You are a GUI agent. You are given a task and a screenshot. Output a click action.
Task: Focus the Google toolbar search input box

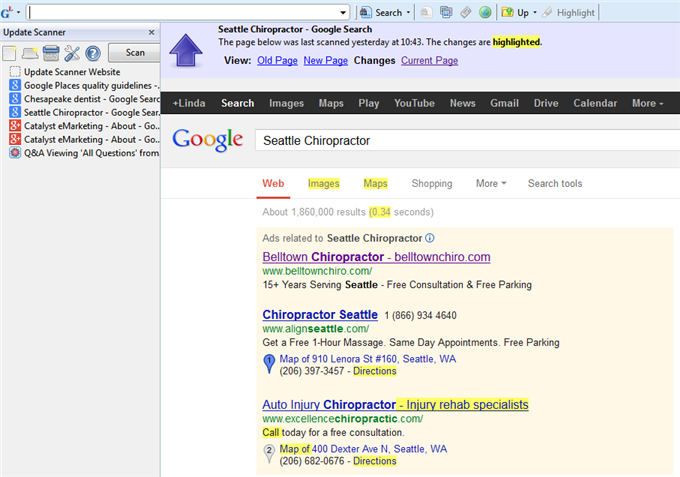(x=182, y=13)
